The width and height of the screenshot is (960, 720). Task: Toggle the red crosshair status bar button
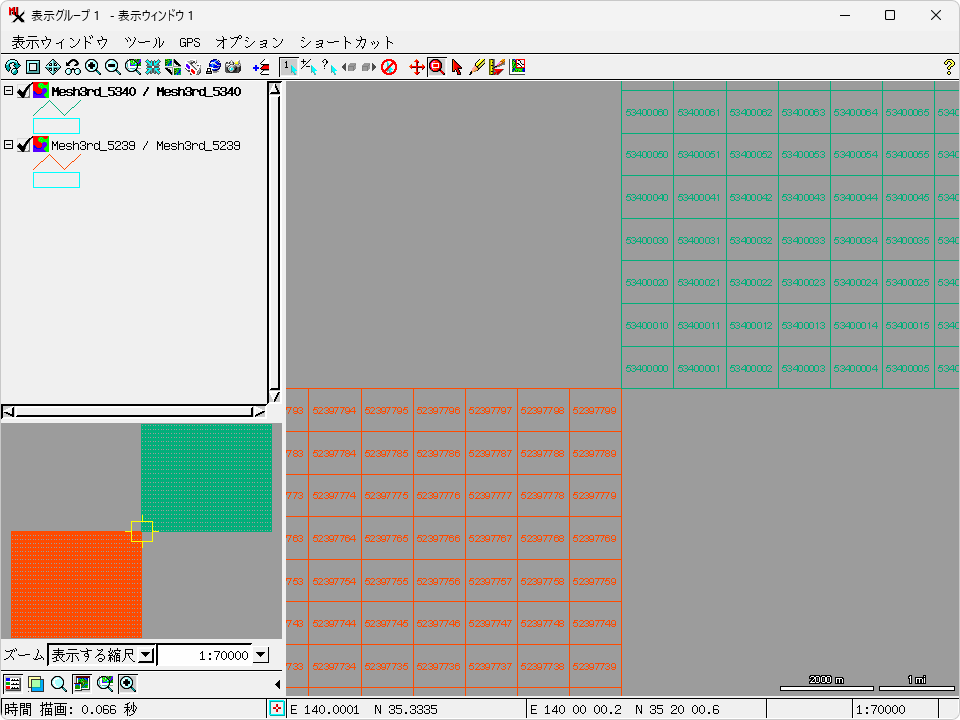[277, 709]
